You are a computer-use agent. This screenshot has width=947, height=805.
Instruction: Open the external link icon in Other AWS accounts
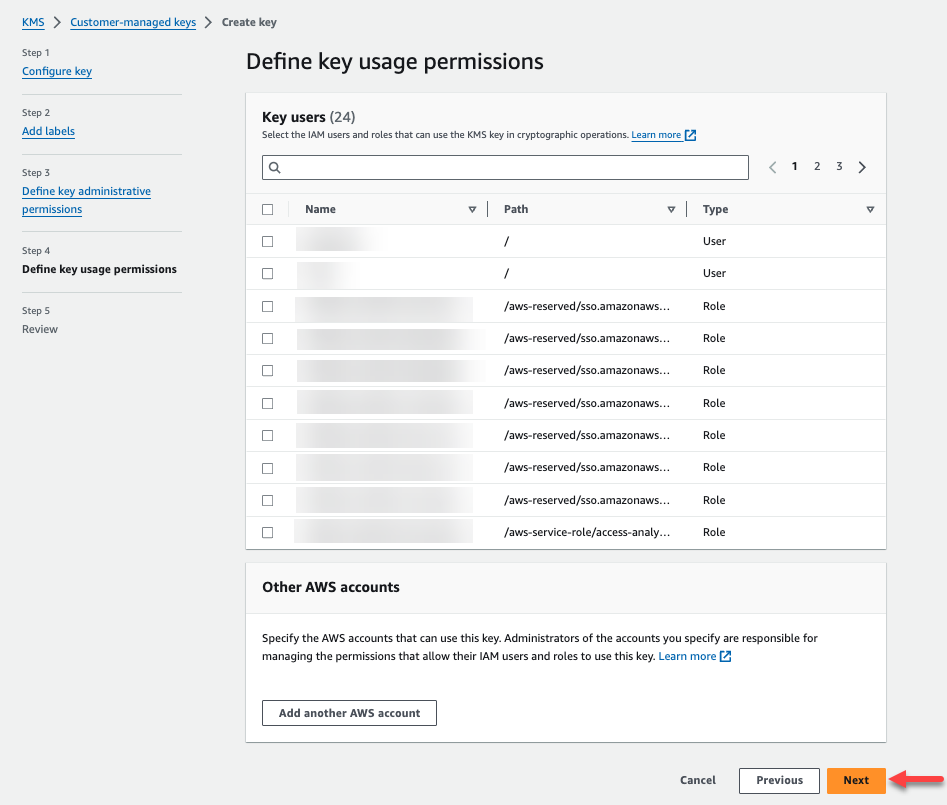725,656
